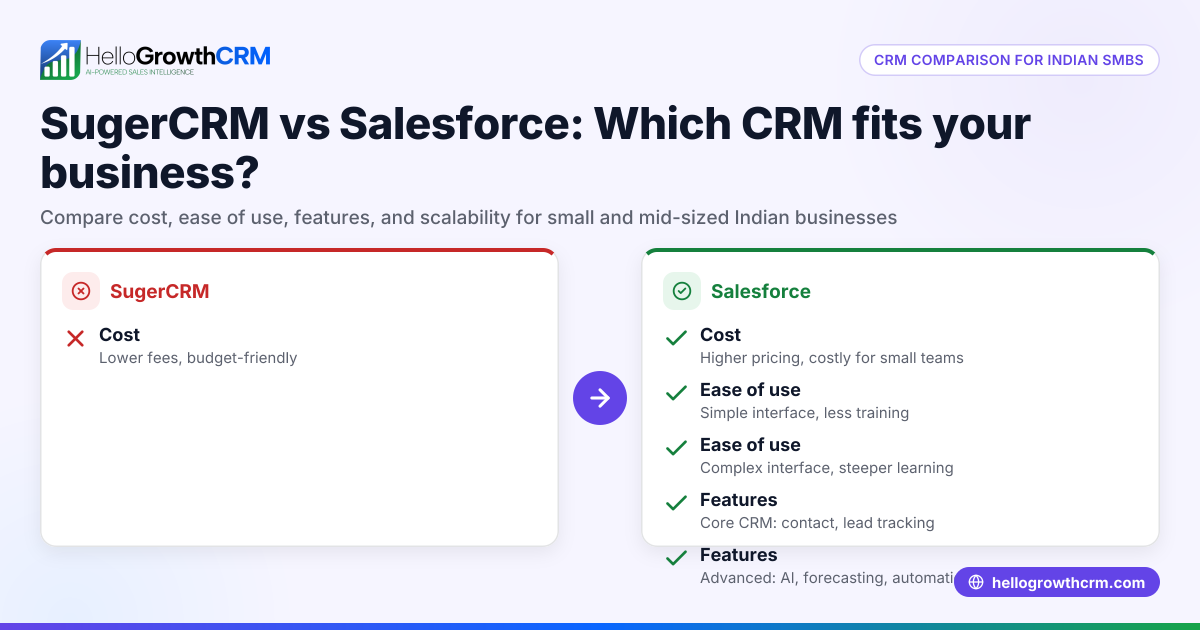Select 'Simple interface, less training' text
The width and height of the screenshot is (1200, 630).
click(804, 413)
